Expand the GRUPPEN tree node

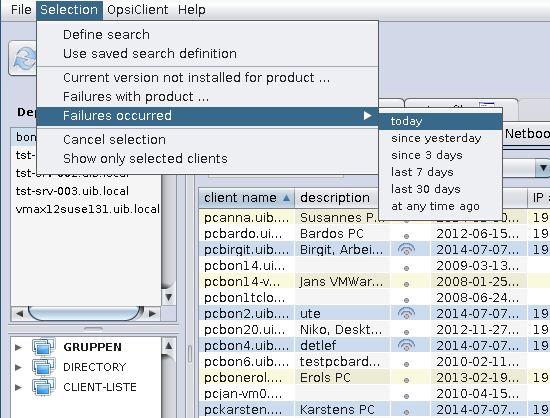pos(18,347)
